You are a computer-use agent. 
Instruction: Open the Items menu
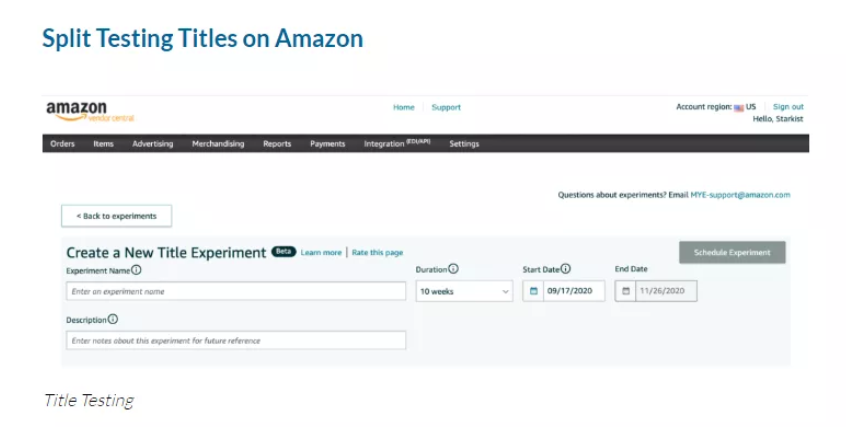(x=103, y=144)
